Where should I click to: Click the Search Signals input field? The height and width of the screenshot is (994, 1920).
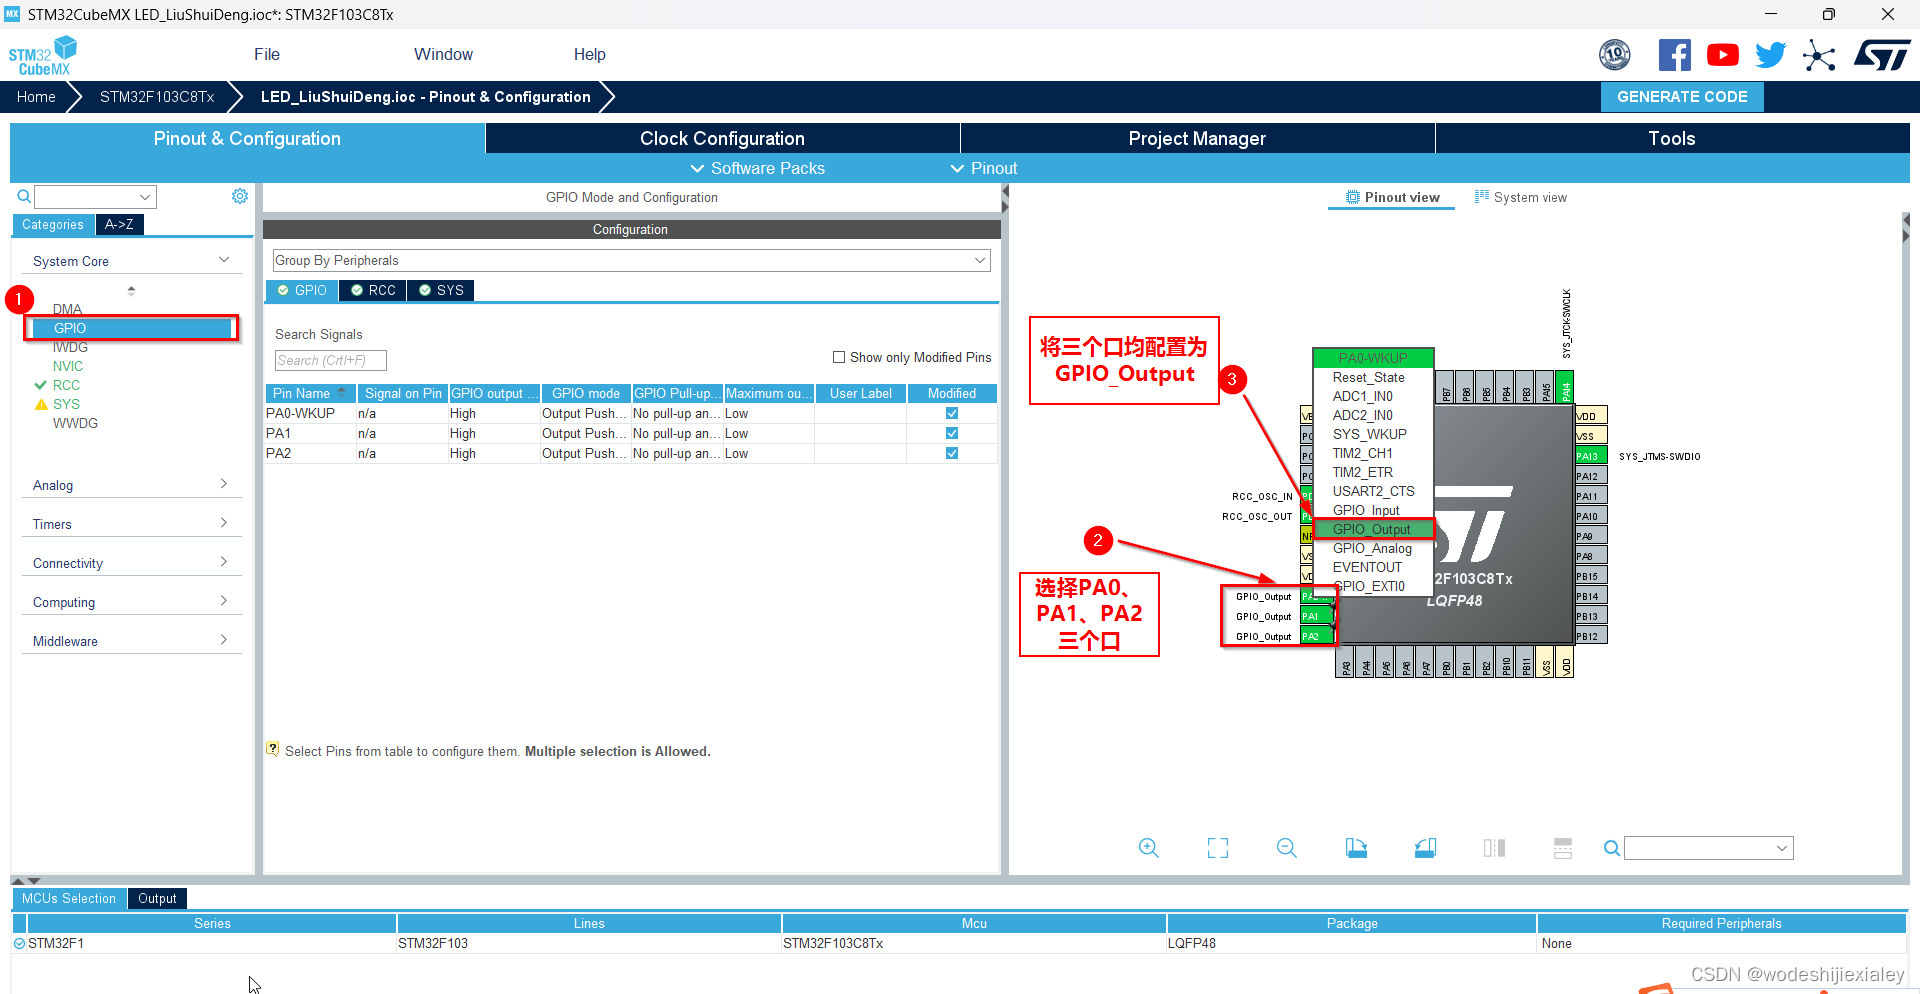(x=330, y=360)
